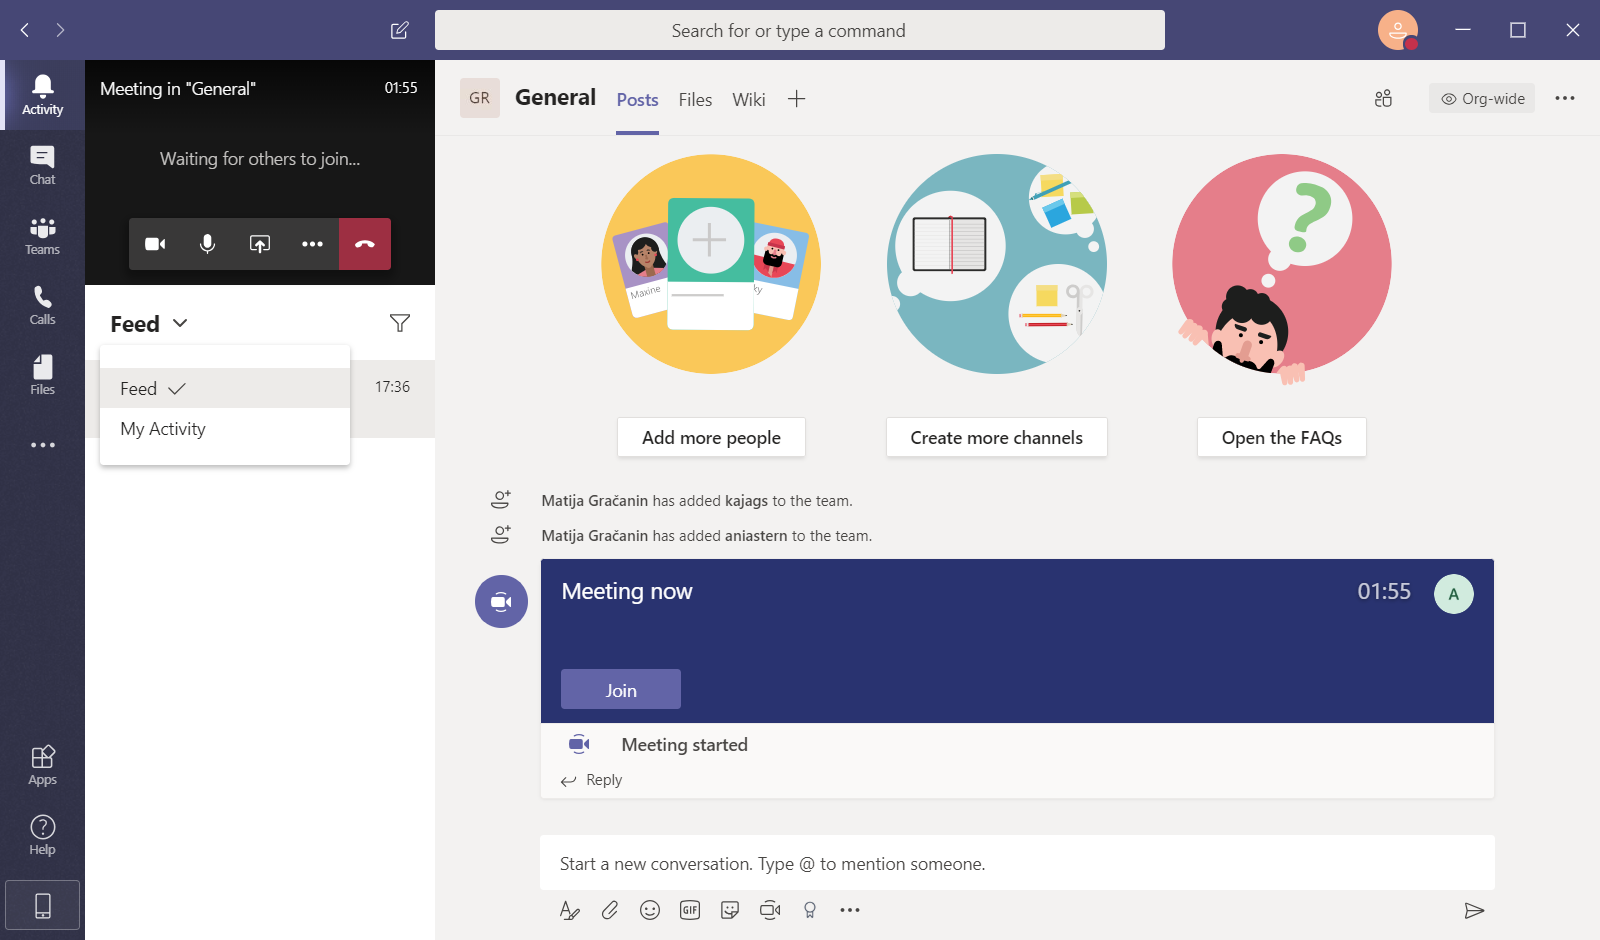Viewport: 1600px width, 940px height.
Task: Click the search or command box
Action: 800,30
